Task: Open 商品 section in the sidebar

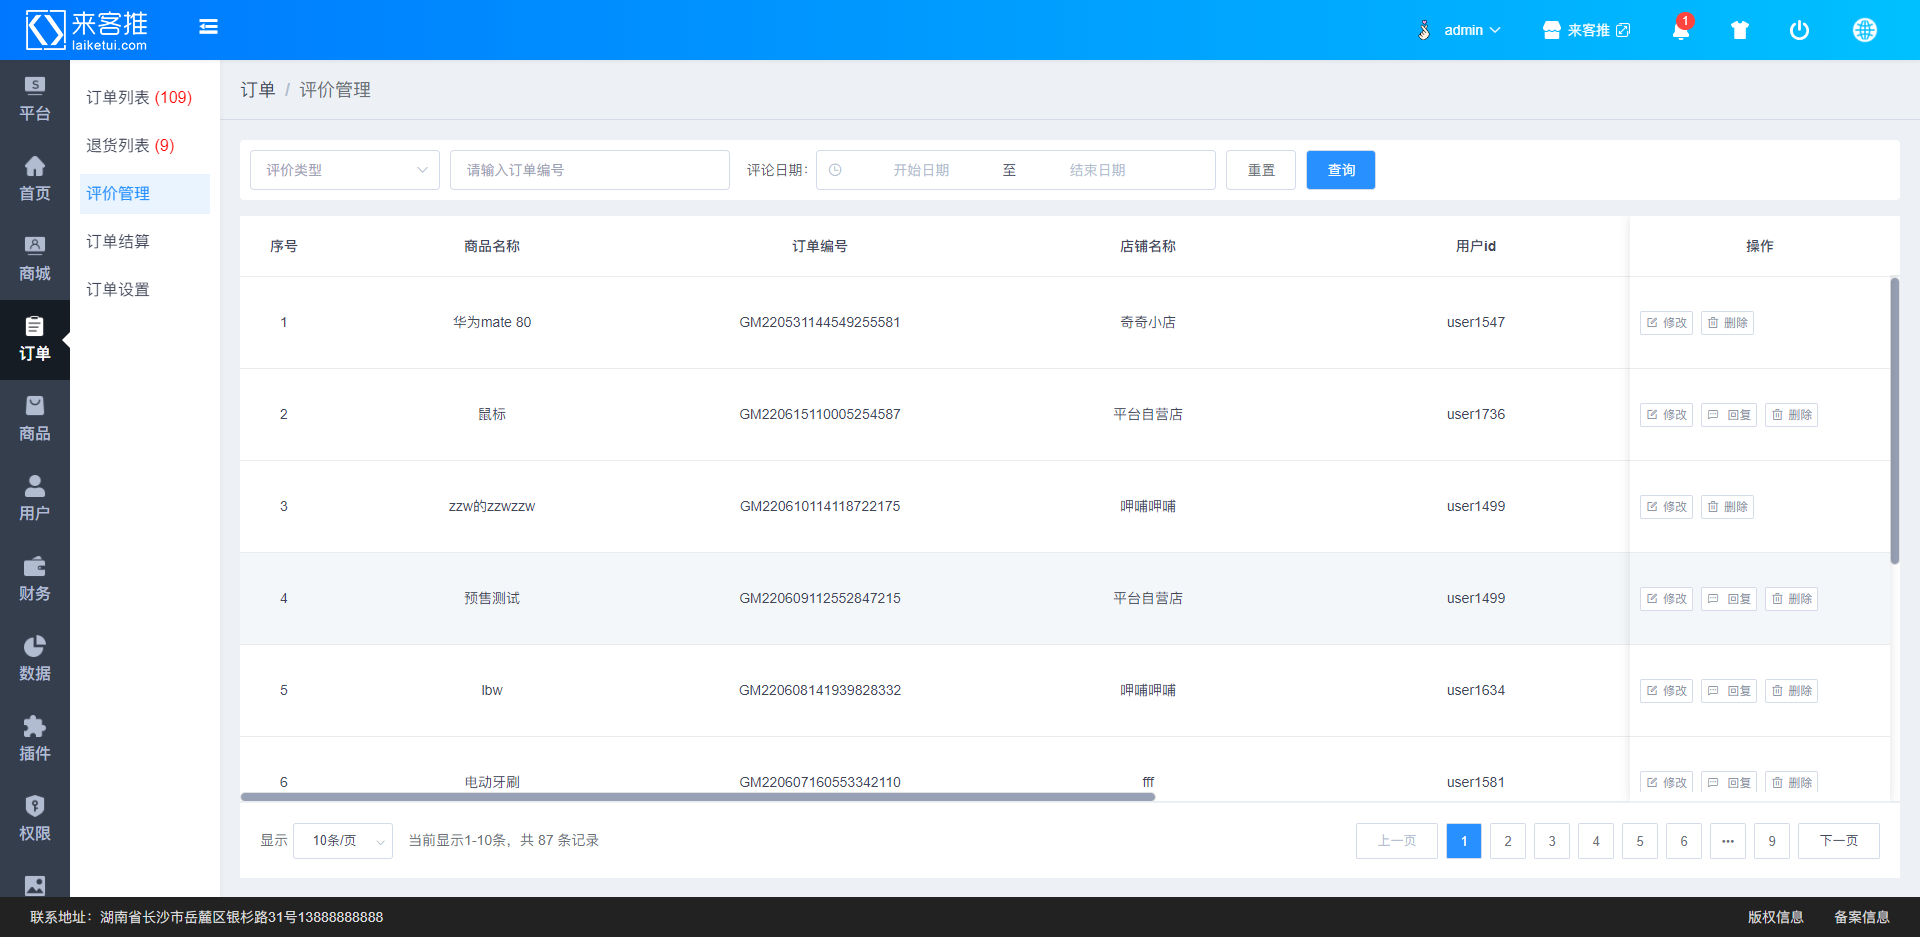Action: click(x=35, y=420)
